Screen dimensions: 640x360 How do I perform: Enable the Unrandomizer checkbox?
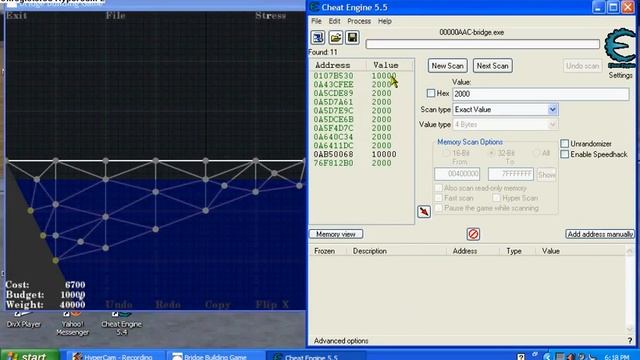pyautogui.click(x=564, y=144)
